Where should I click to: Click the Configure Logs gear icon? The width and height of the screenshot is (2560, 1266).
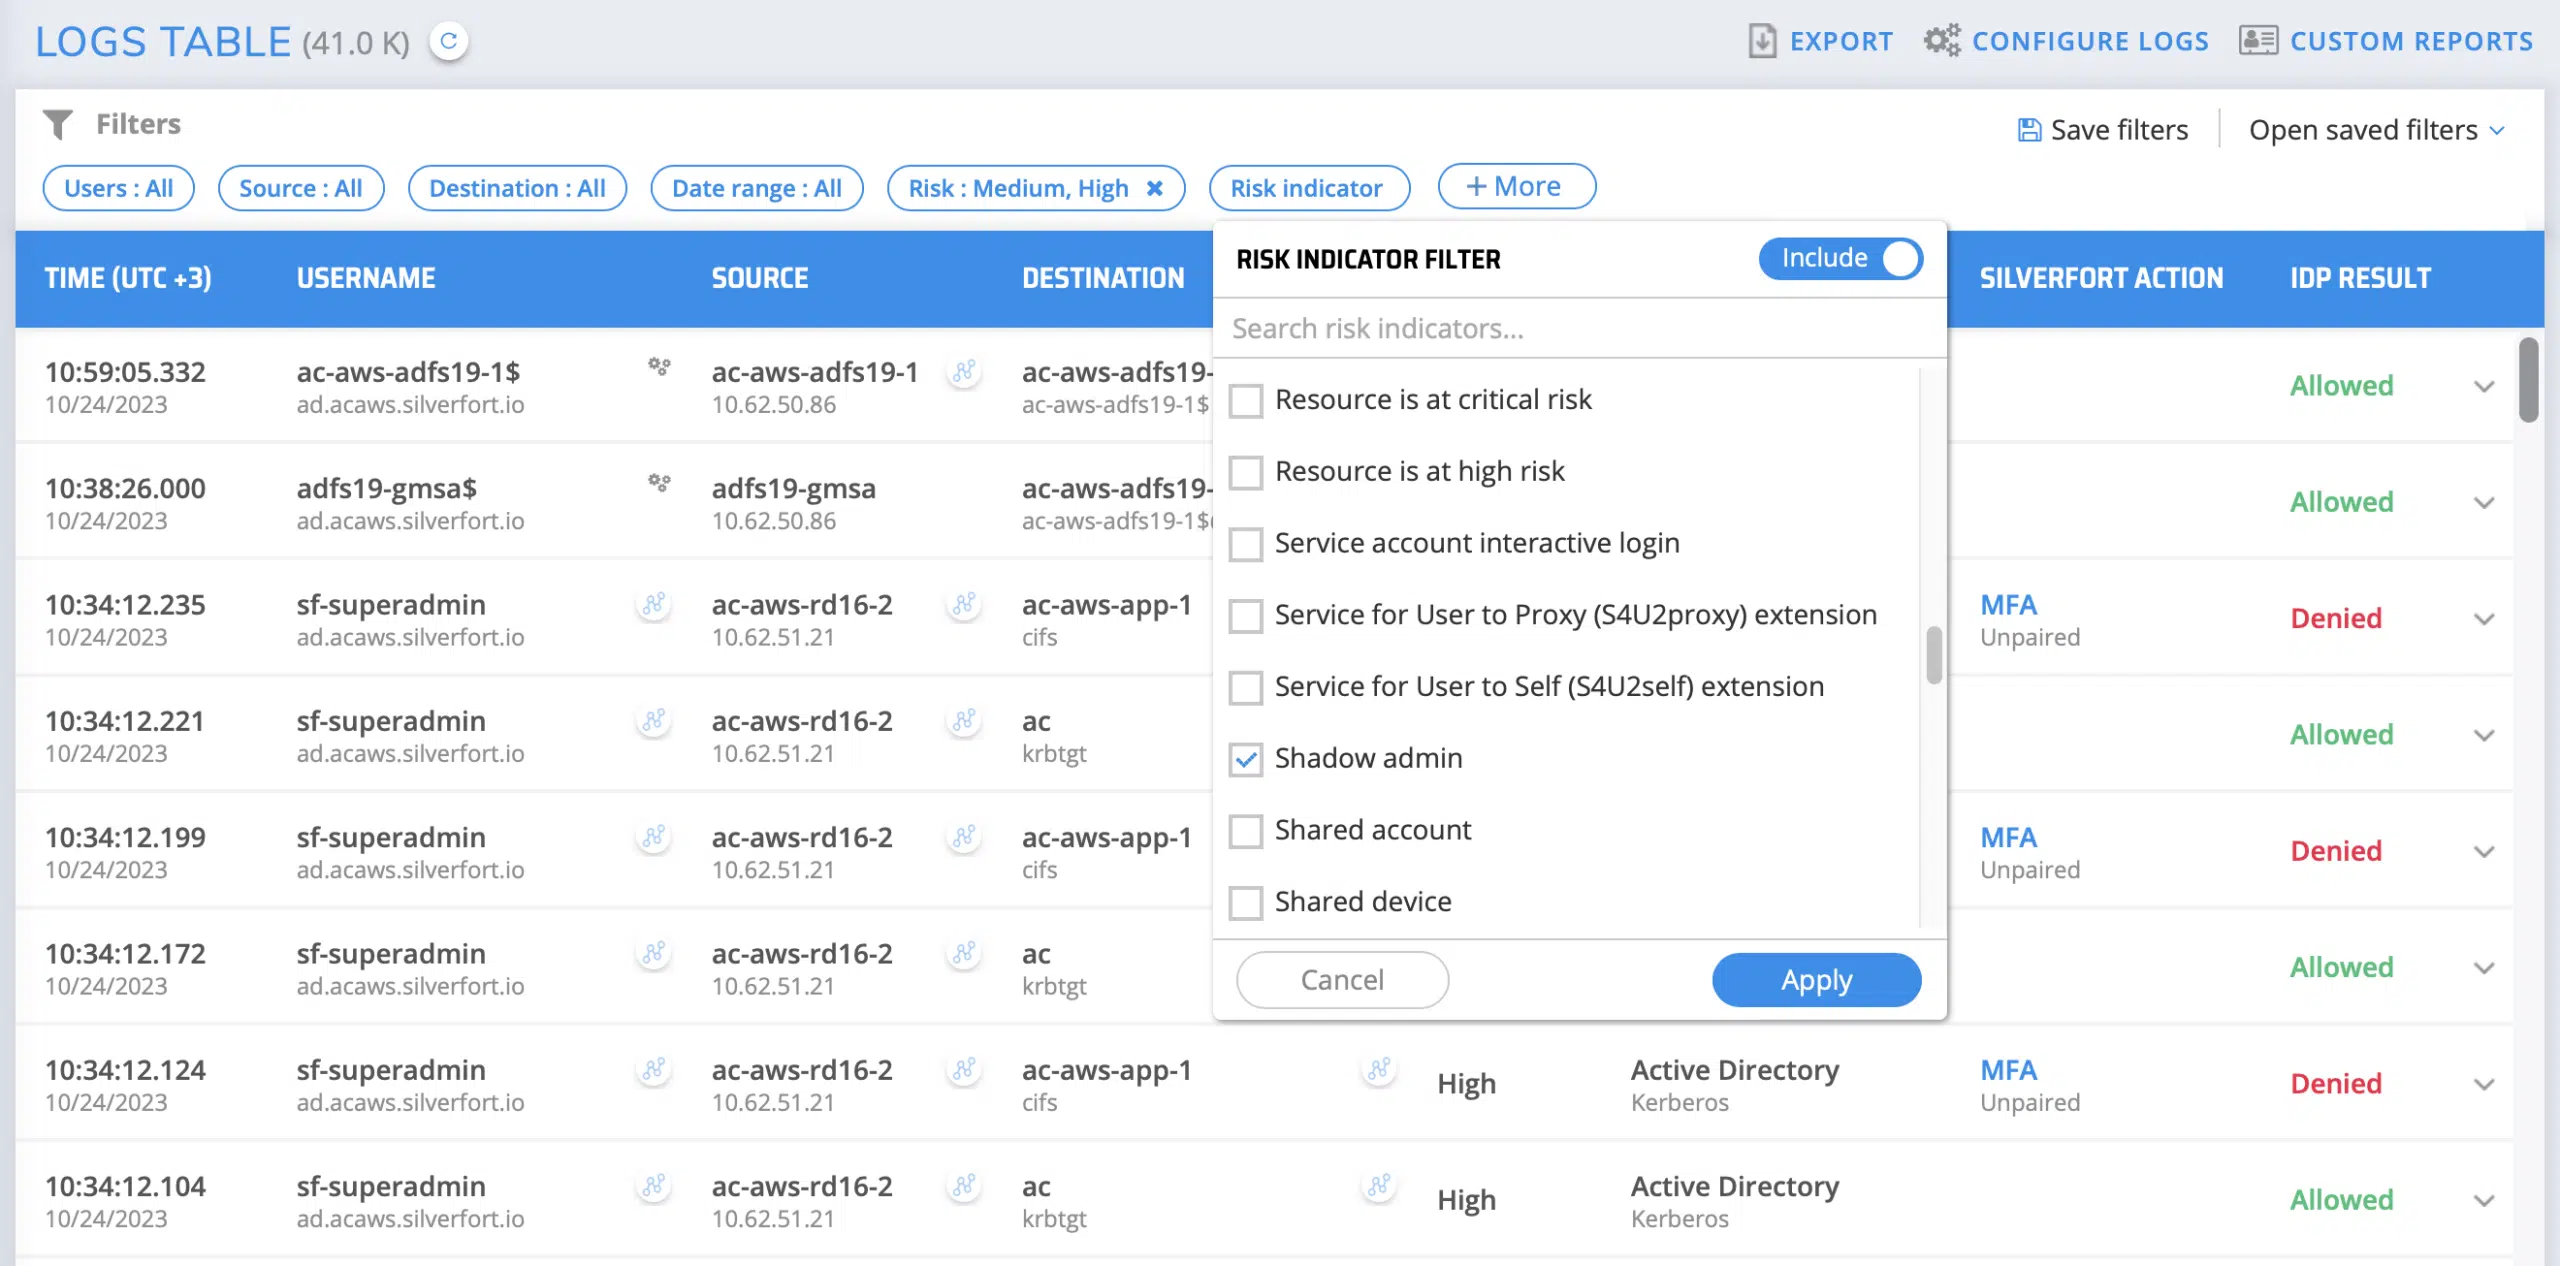click(x=1942, y=41)
